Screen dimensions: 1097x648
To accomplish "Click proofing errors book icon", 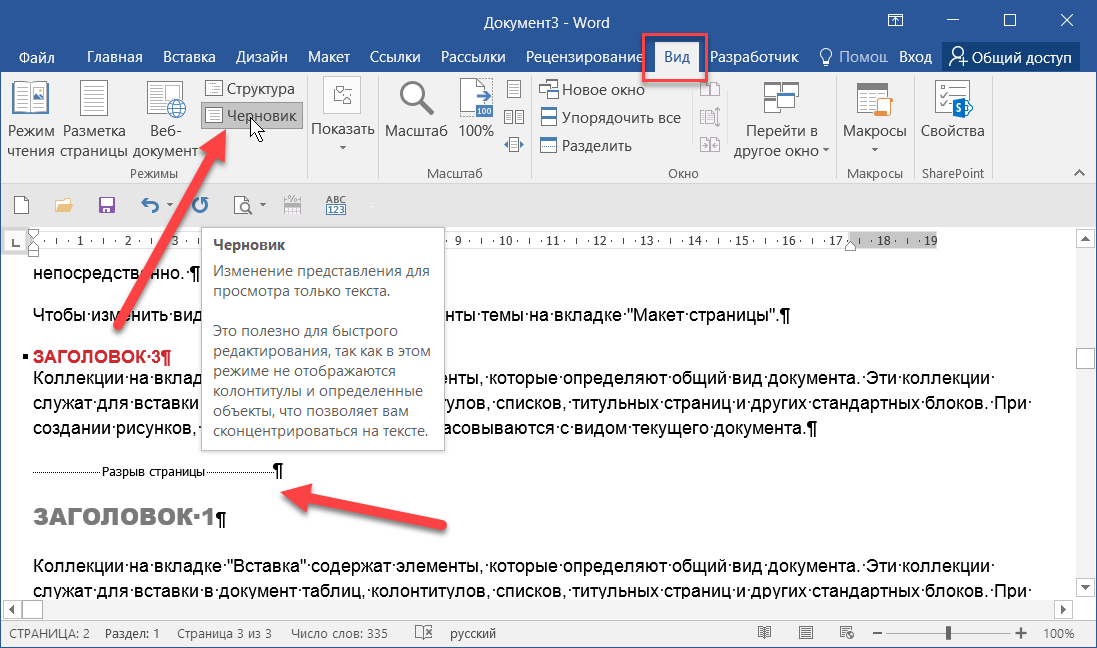I will point(423,633).
